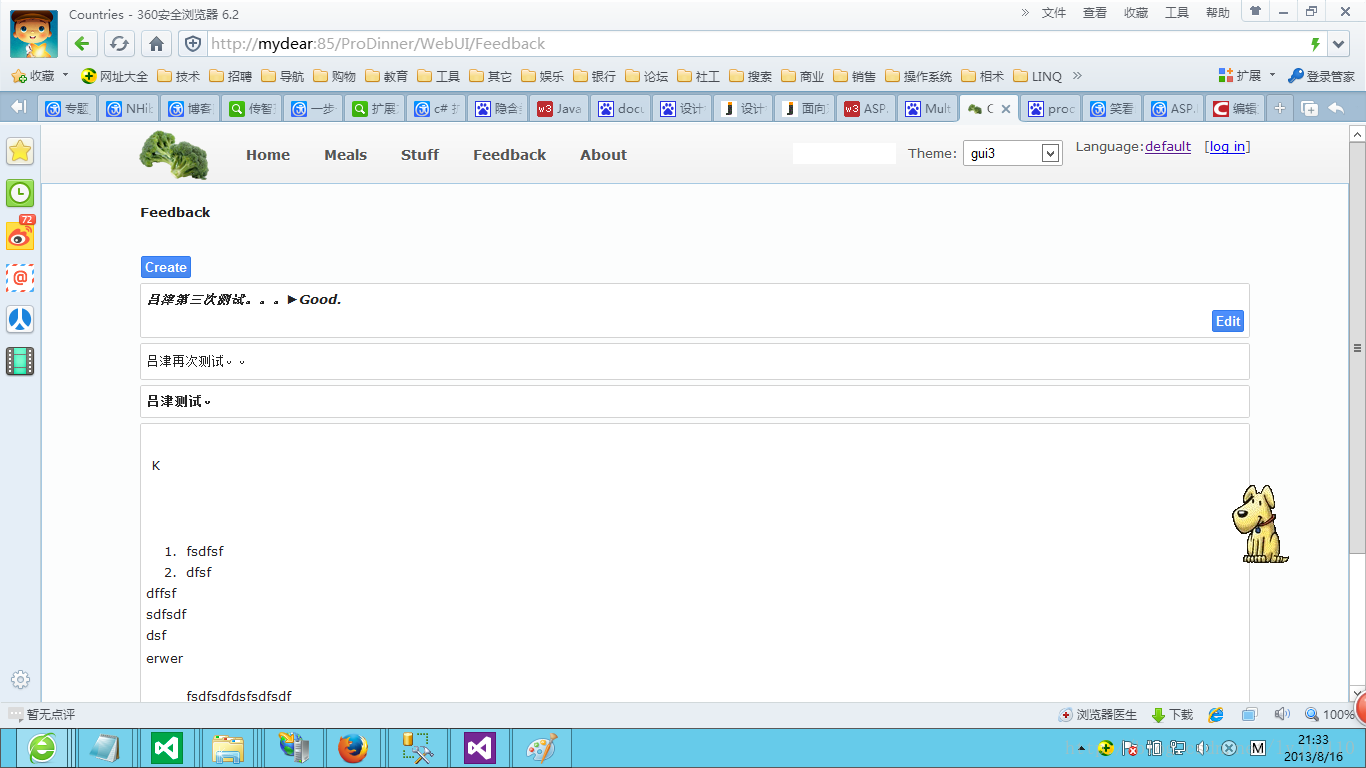Open the 网址大全 bookmark
Image resolution: width=1366 pixels, height=768 pixels.
115,76
